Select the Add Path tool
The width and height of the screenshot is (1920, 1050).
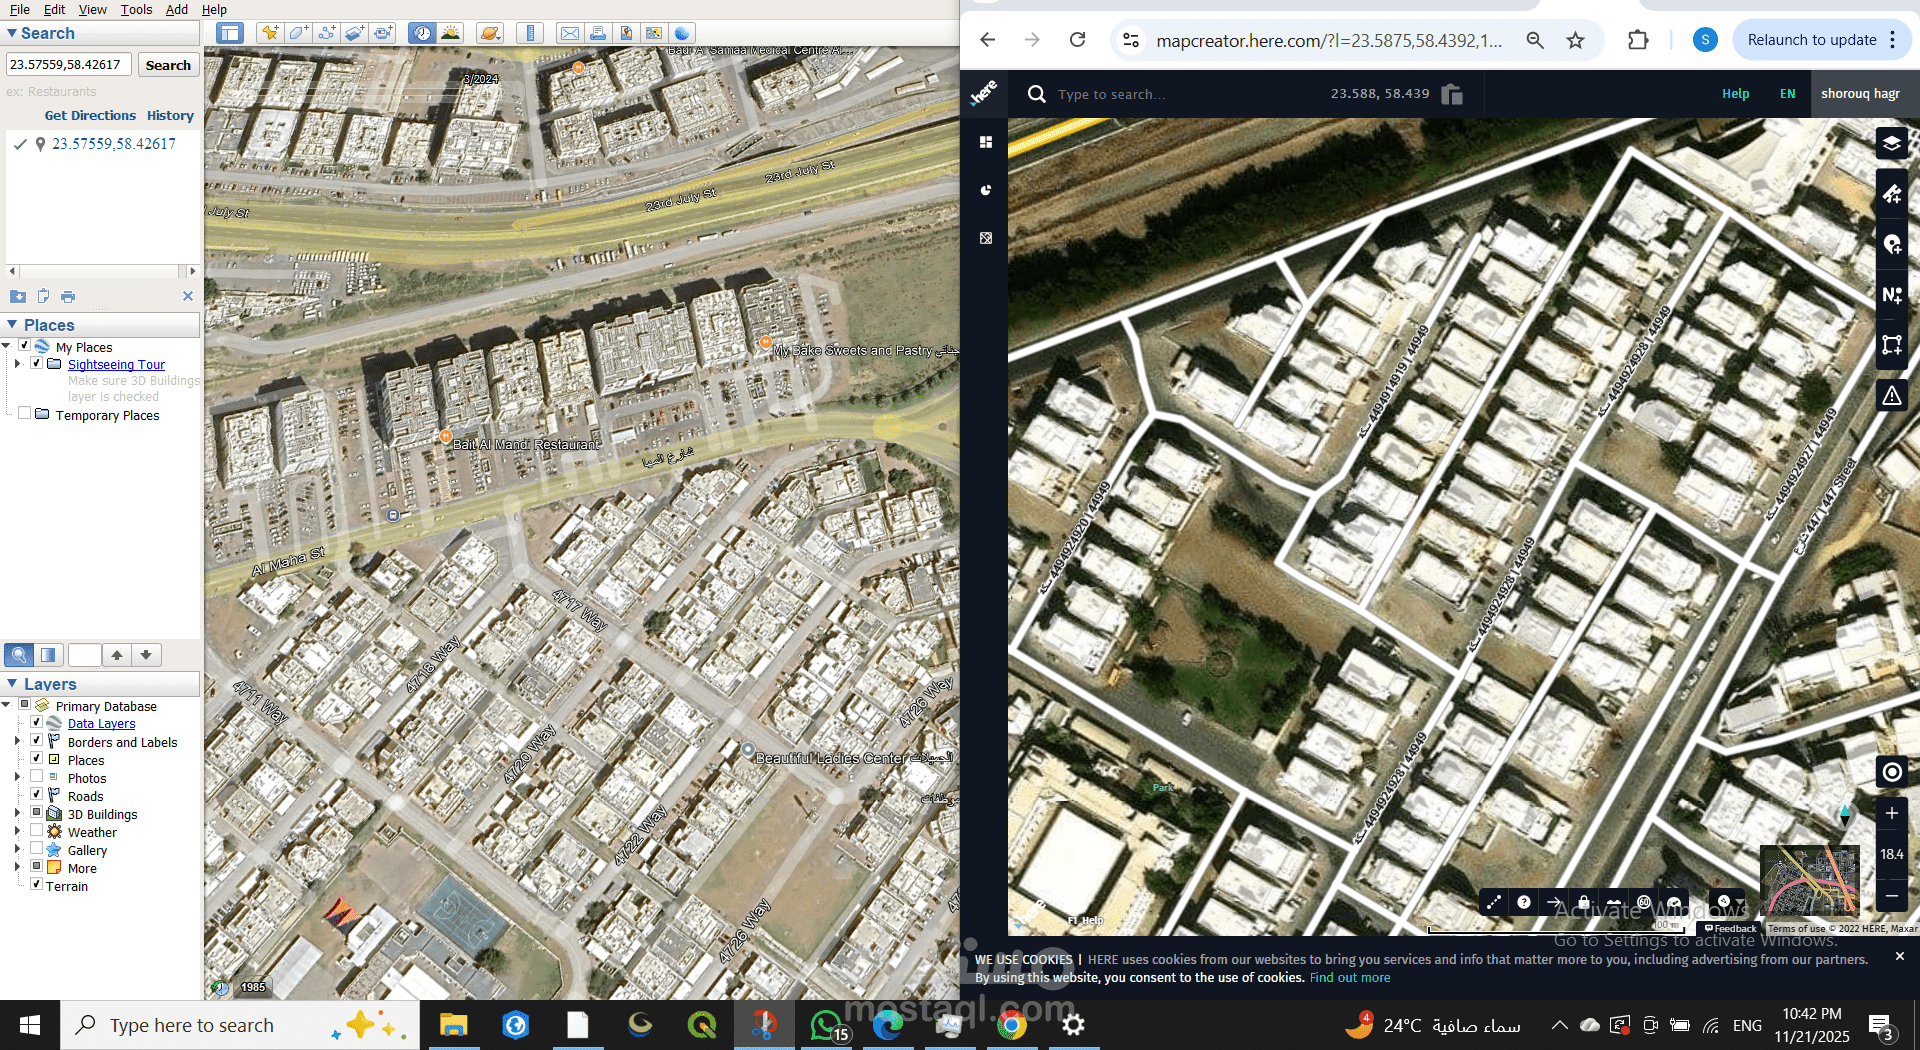coord(326,33)
